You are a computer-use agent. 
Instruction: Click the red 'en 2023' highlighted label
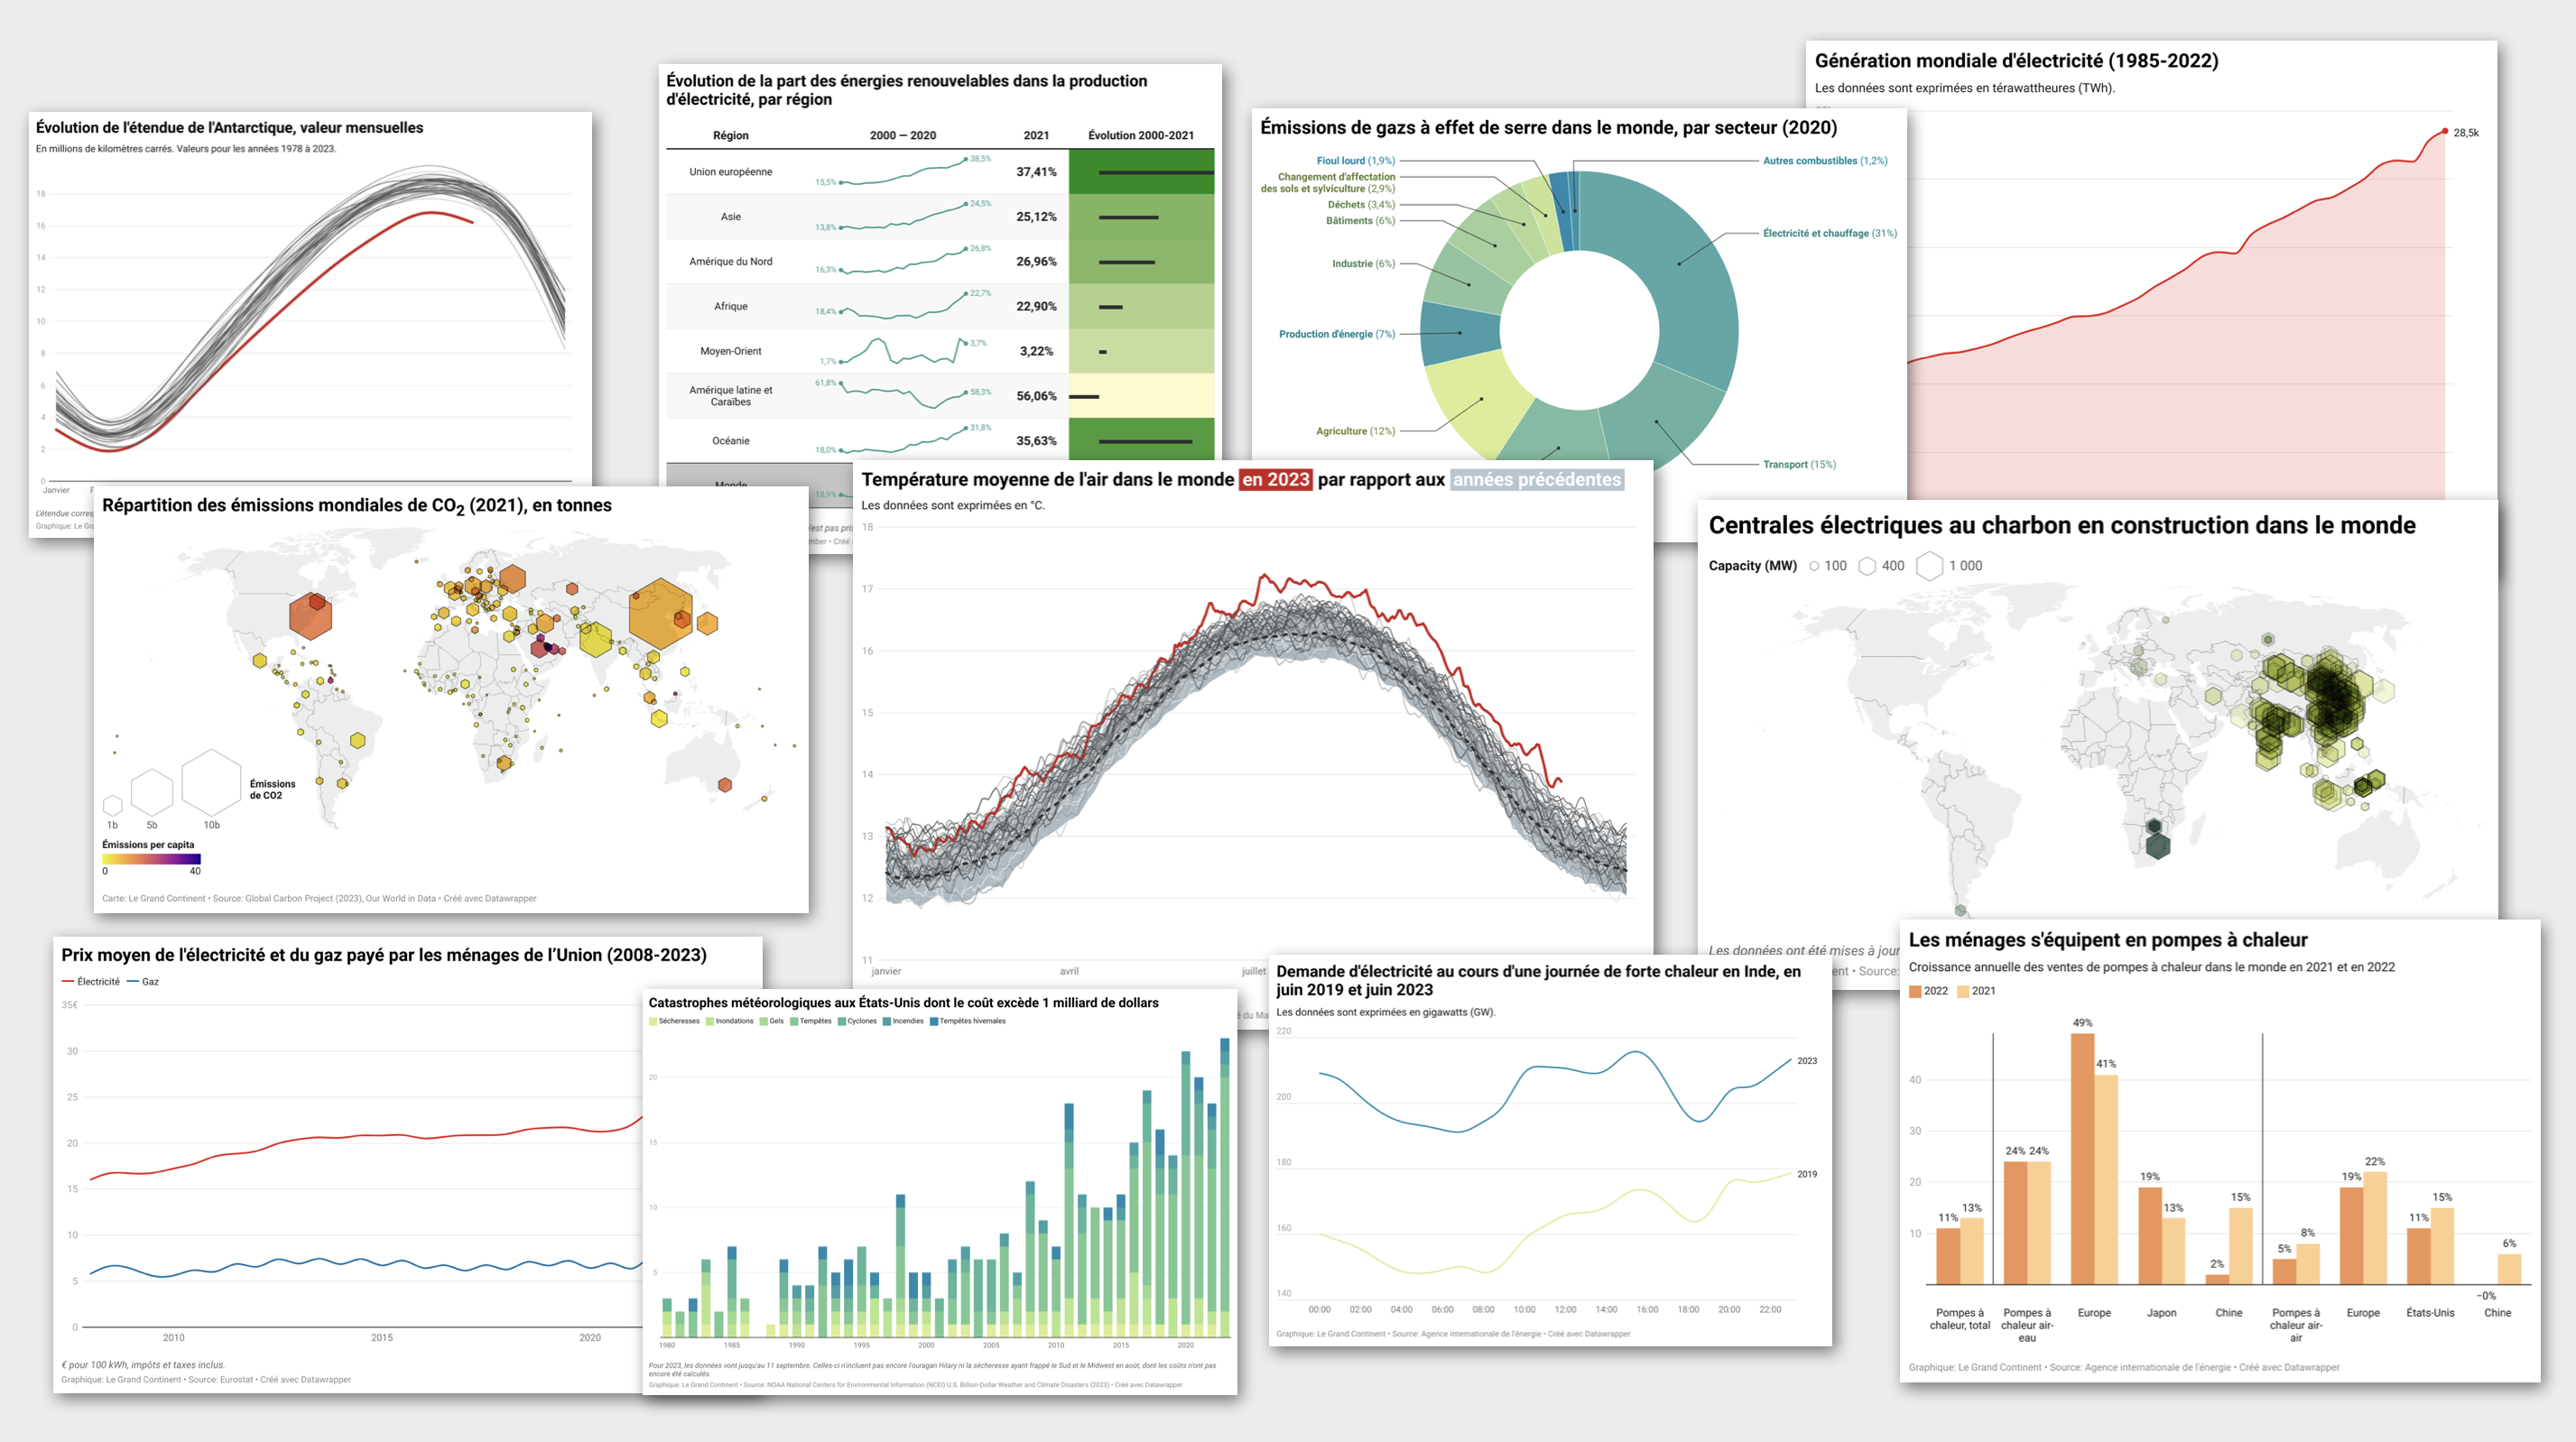pos(1275,480)
